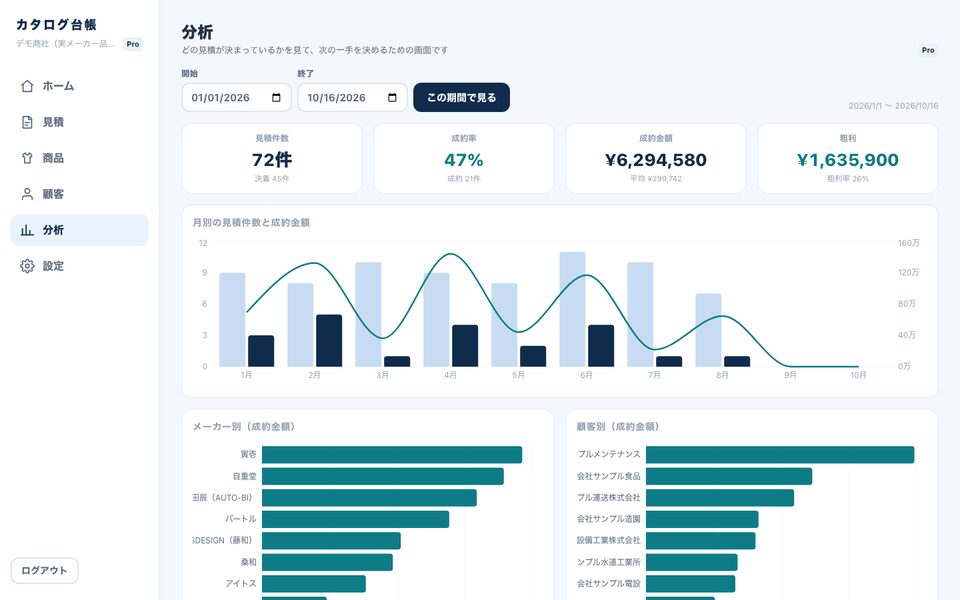Click the document icon beside 見積

coord(27,122)
